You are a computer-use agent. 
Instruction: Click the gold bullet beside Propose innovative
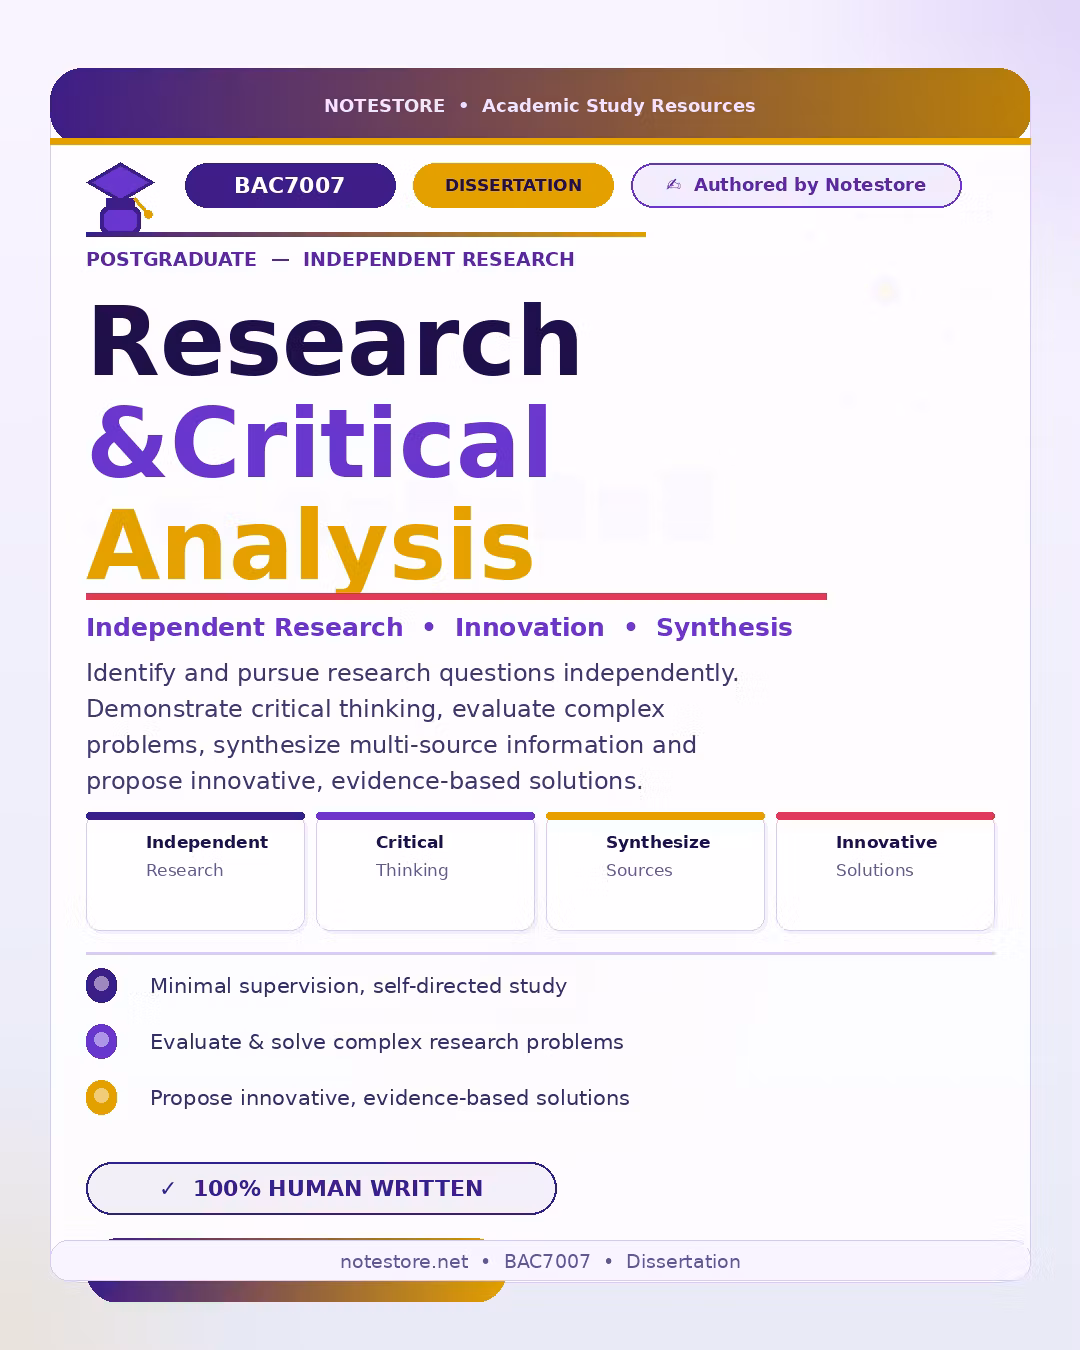coord(101,1097)
